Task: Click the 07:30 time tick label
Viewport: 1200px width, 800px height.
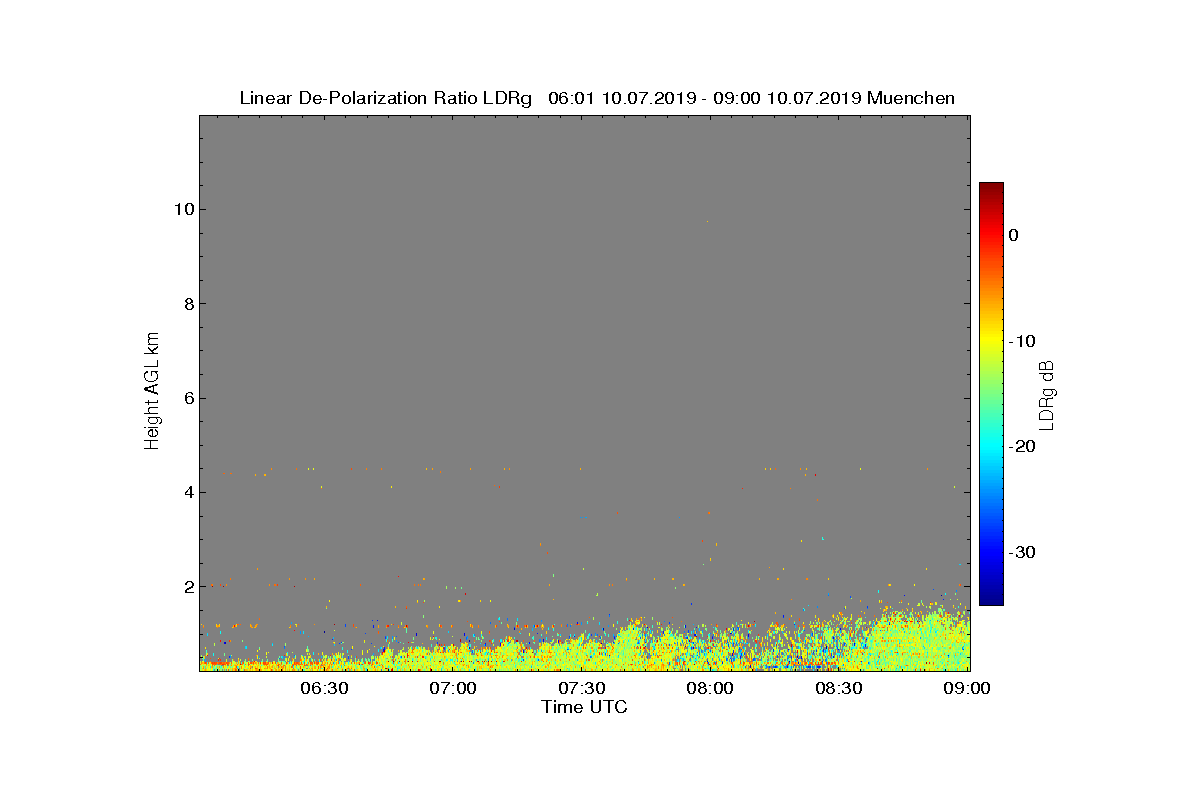Action: (582, 689)
